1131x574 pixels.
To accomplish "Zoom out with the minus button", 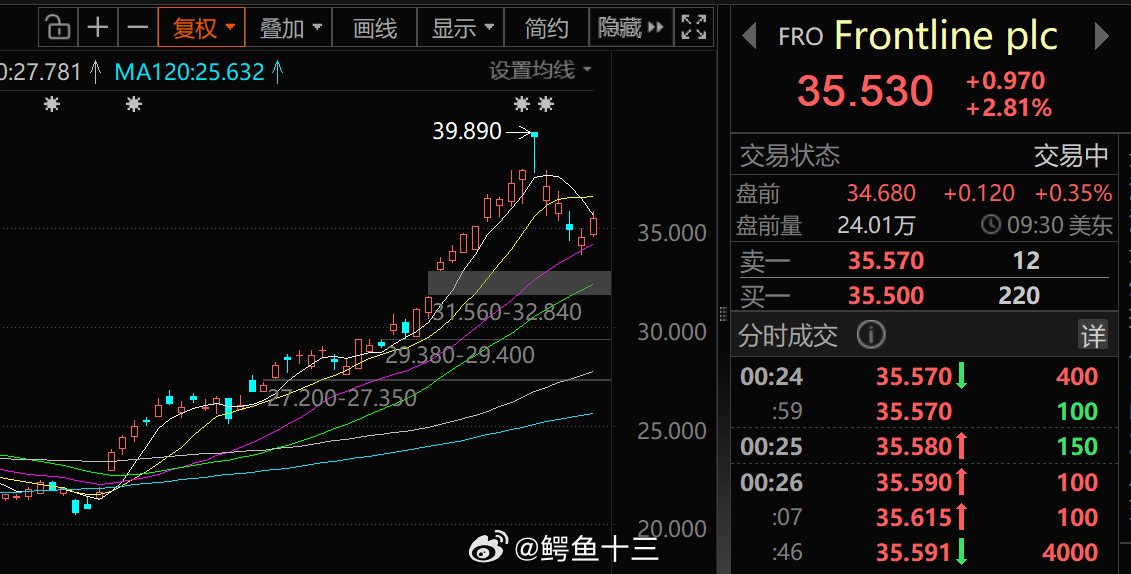I will [137, 28].
